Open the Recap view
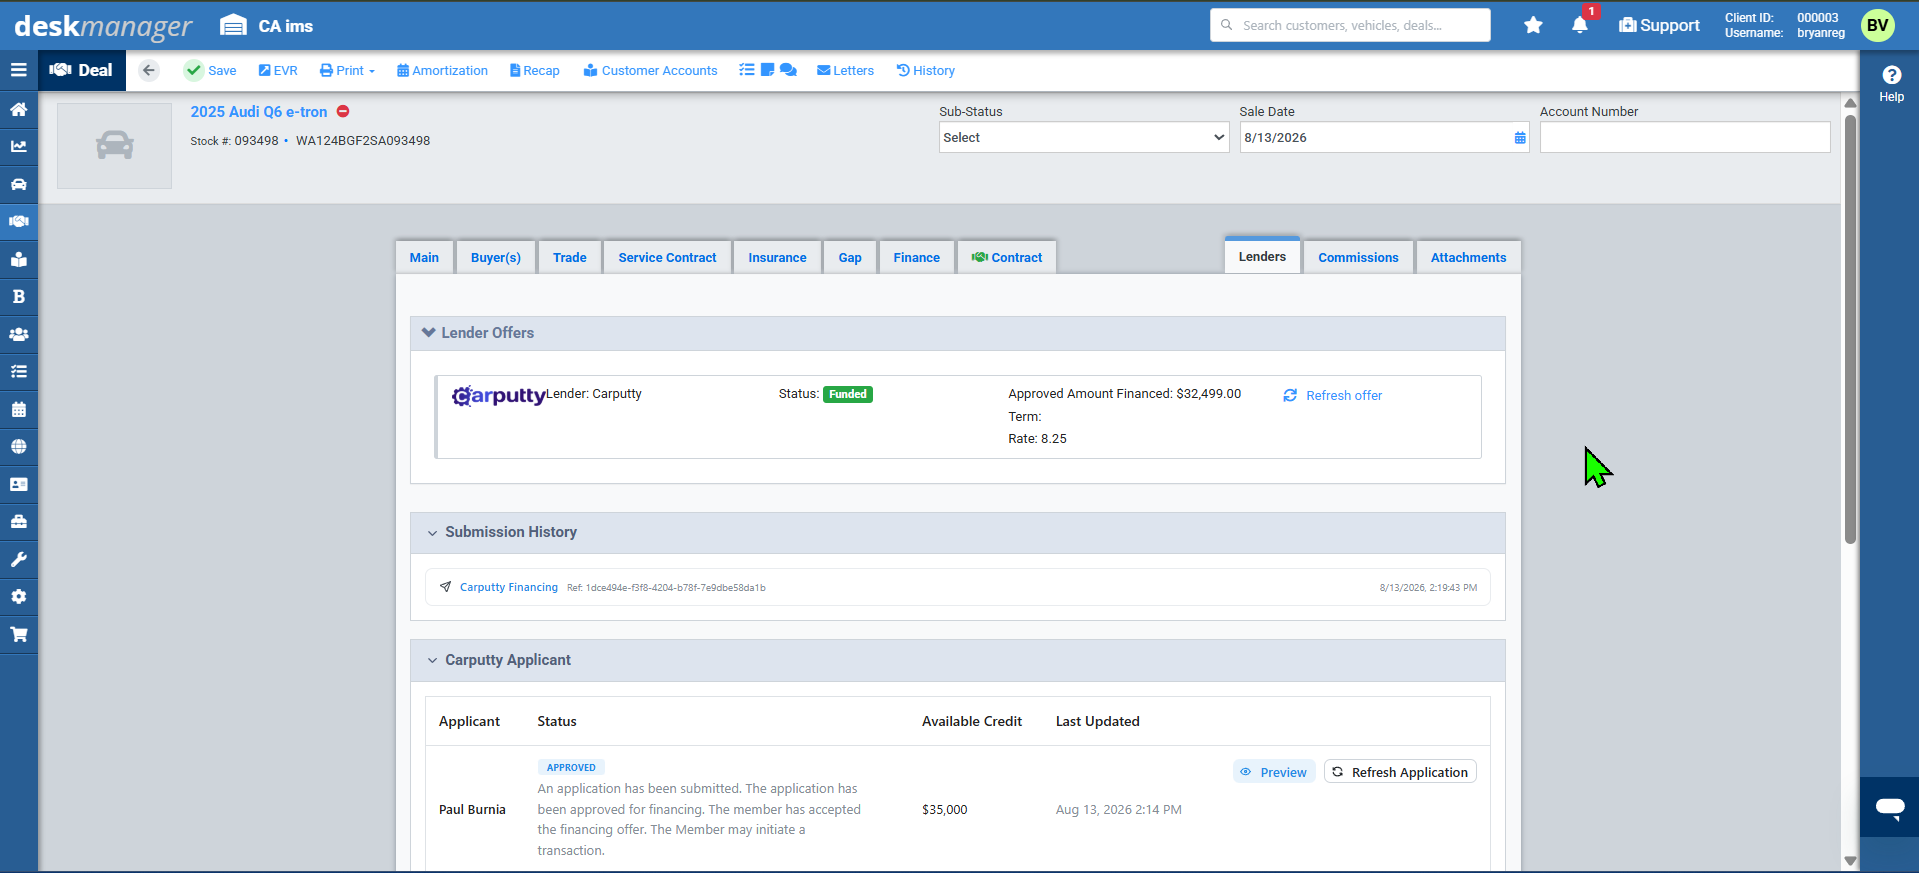This screenshot has height=873, width=1919. [x=534, y=70]
